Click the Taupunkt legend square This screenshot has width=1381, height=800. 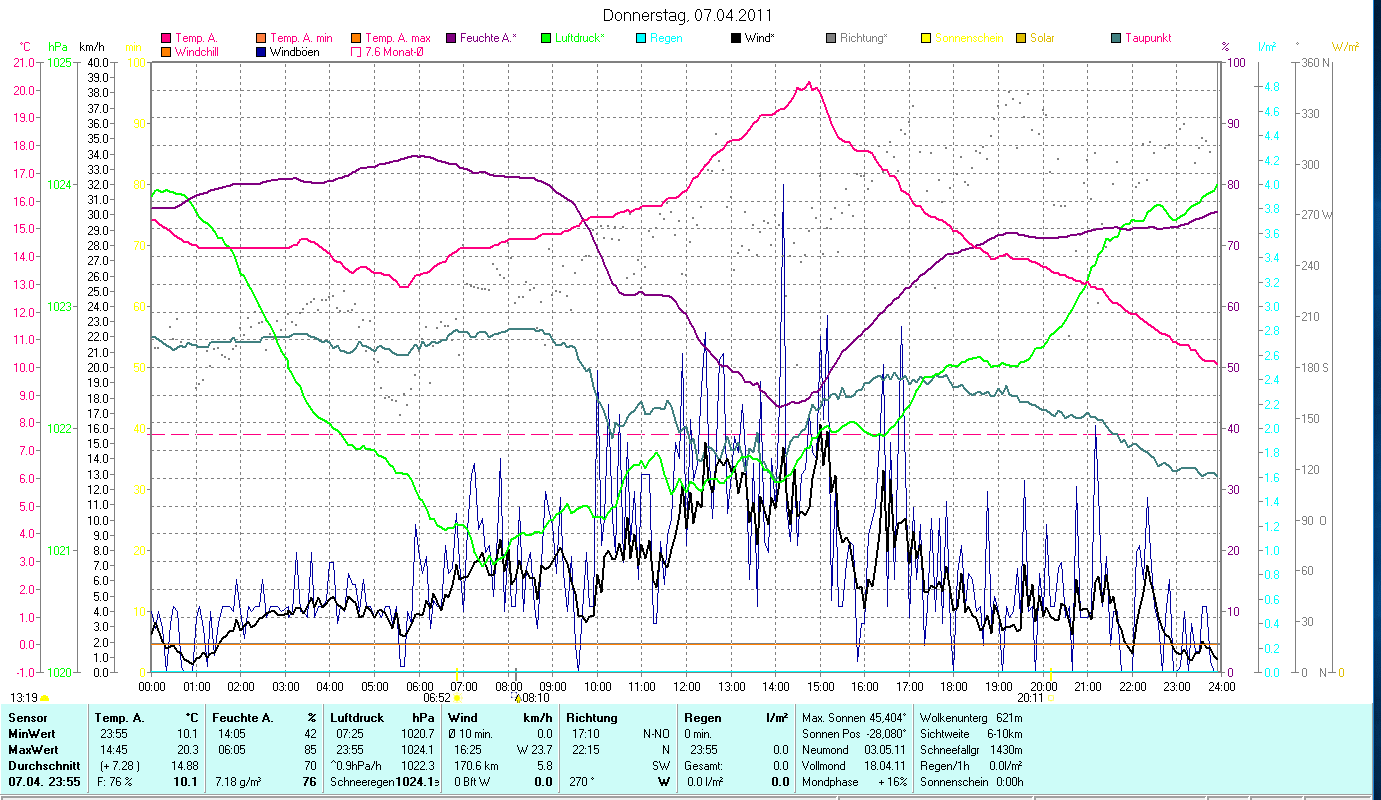coord(1116,38)
